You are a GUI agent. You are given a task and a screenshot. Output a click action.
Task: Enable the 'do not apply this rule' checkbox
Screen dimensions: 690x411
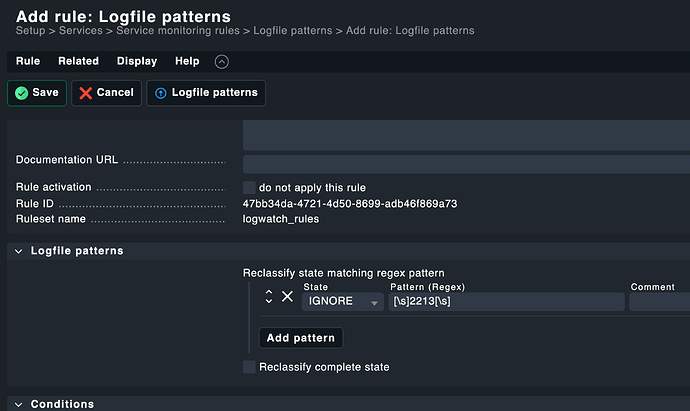click(x=250, y=187)
